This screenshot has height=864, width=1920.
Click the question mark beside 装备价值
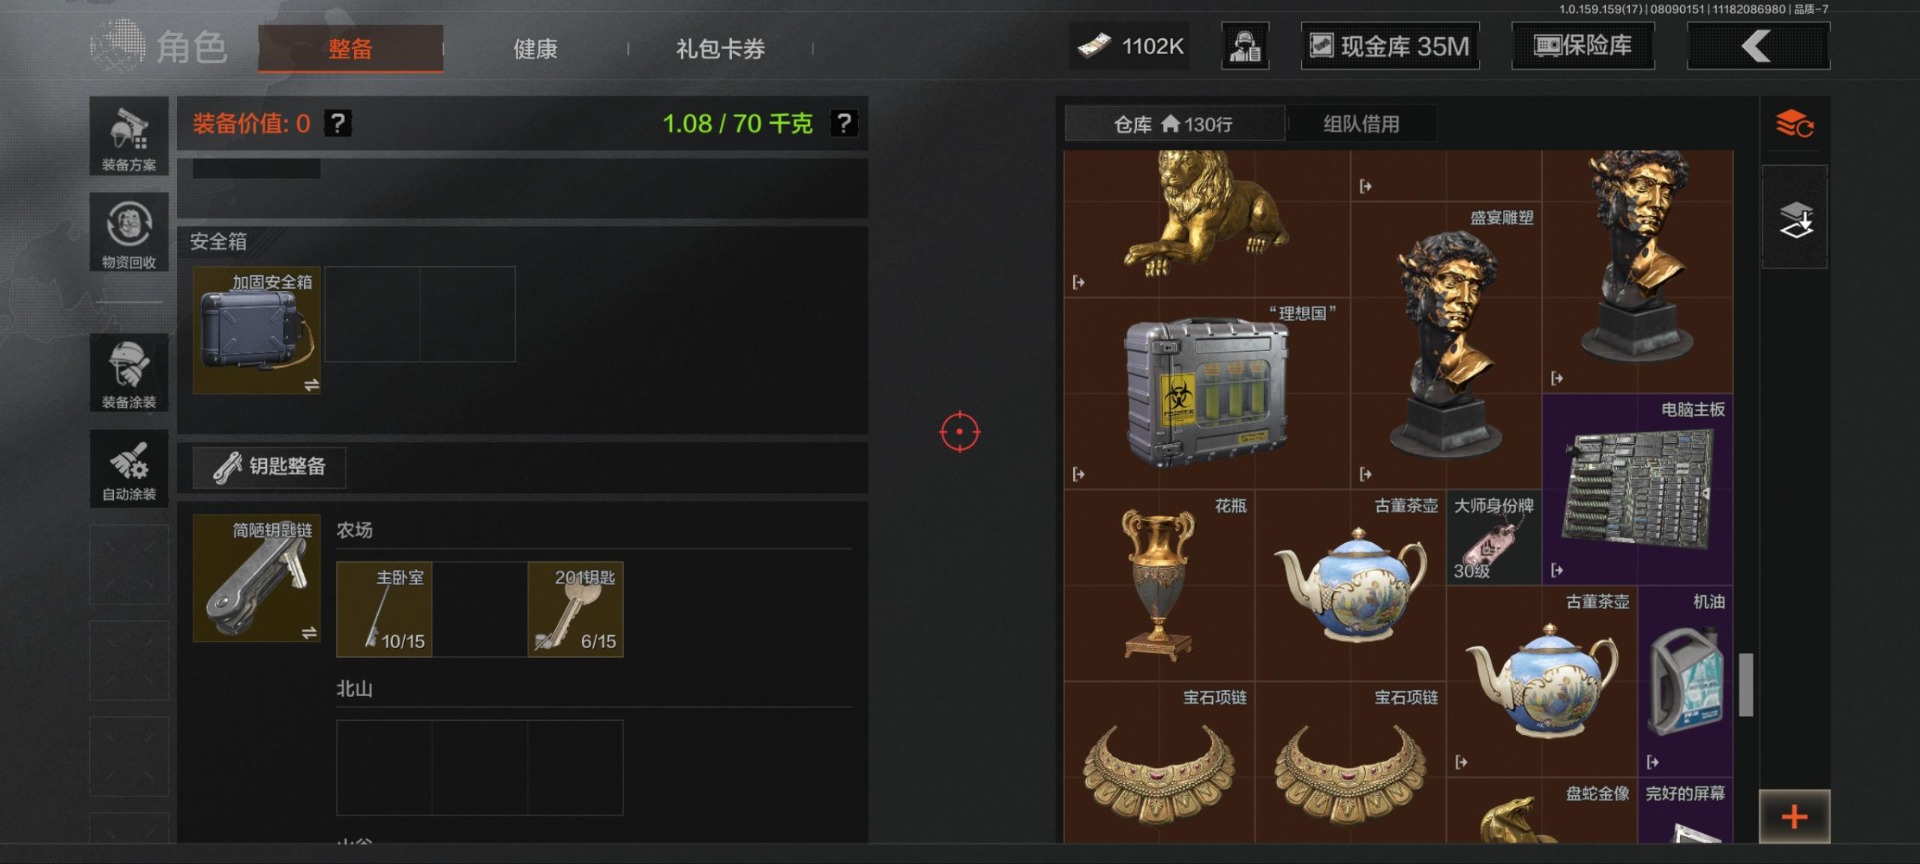pyautogui.click(x=338, y=123)
